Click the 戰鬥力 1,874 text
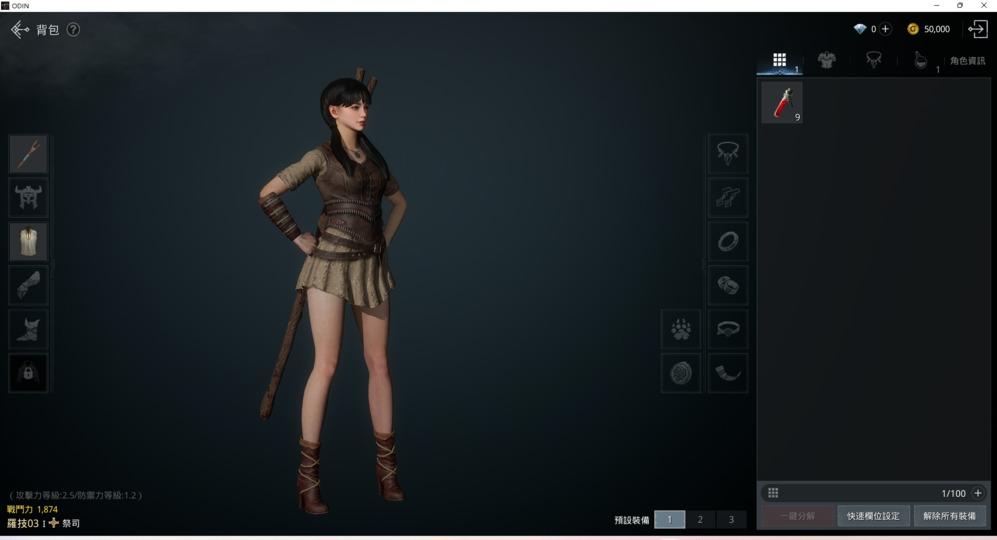Viewport: 997px width, 540px height. [32, 509]
